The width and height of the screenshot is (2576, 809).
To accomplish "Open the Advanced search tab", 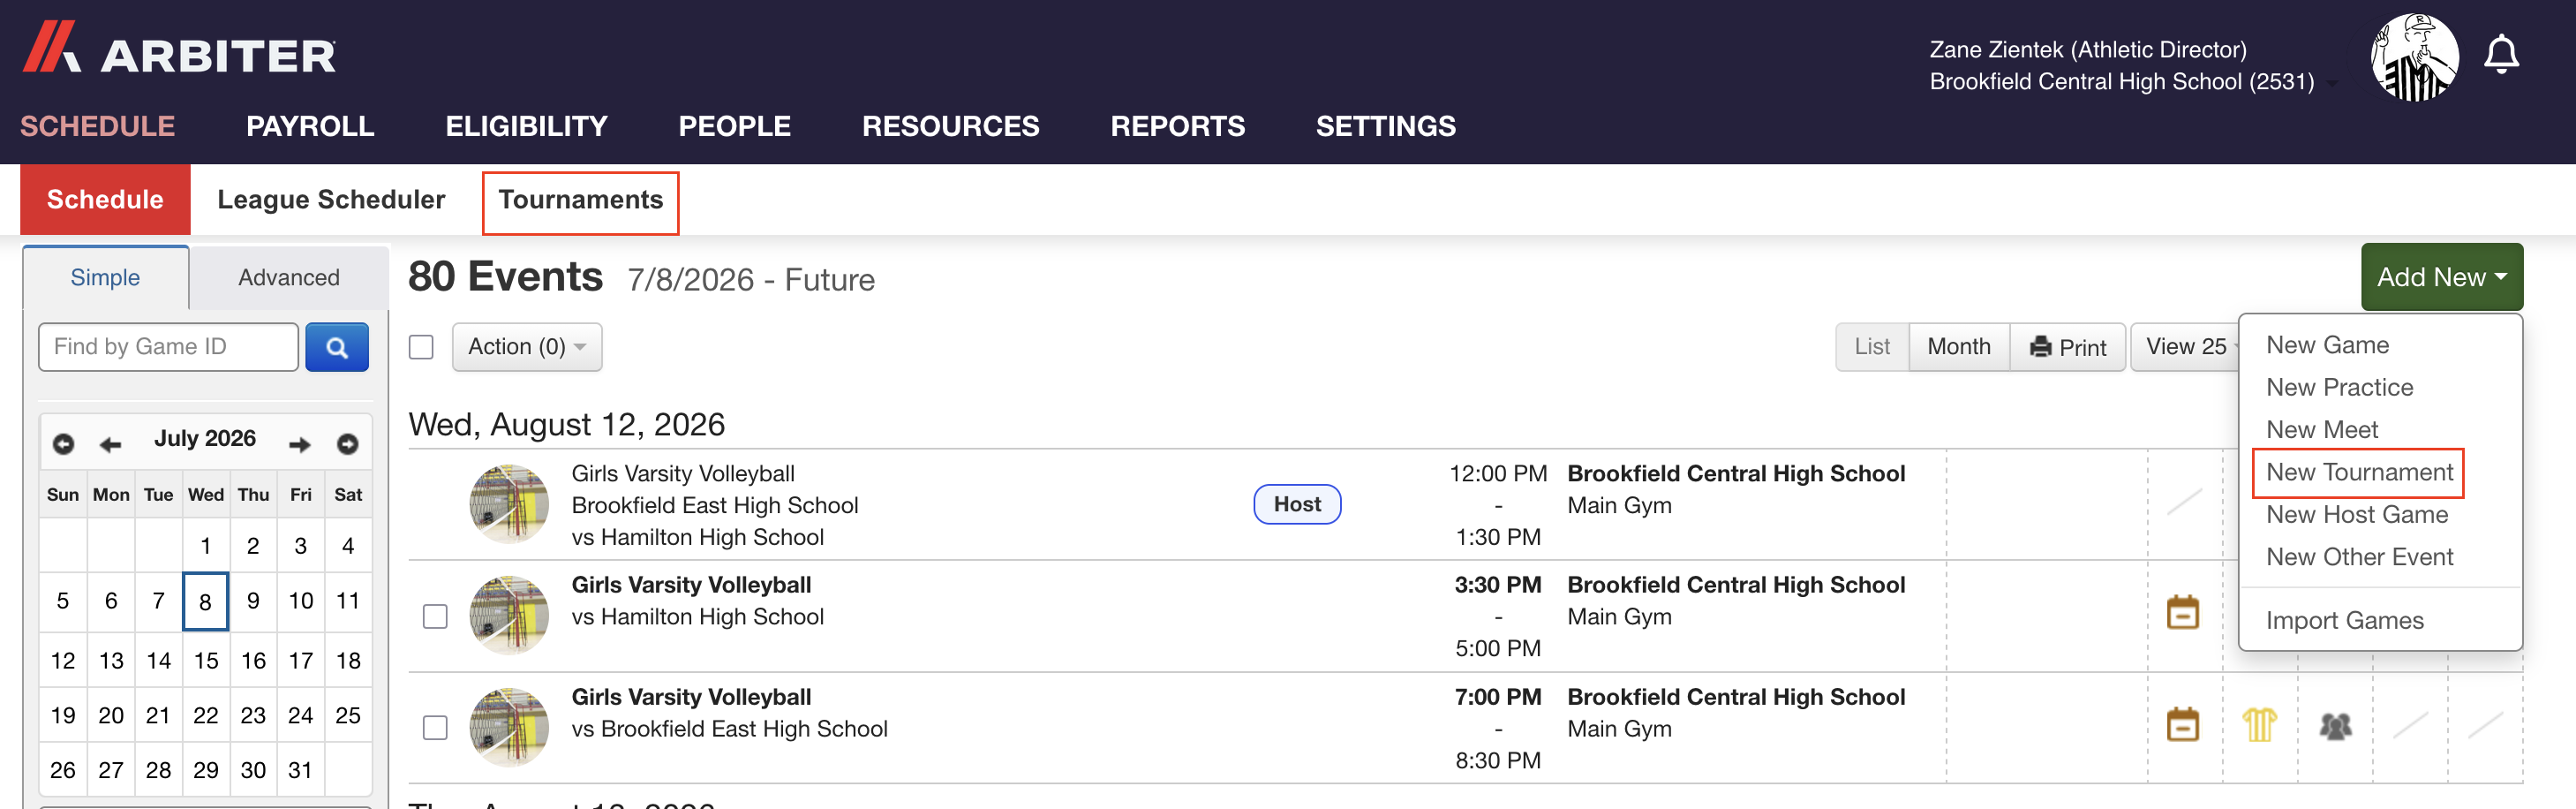I will [289, 277].
